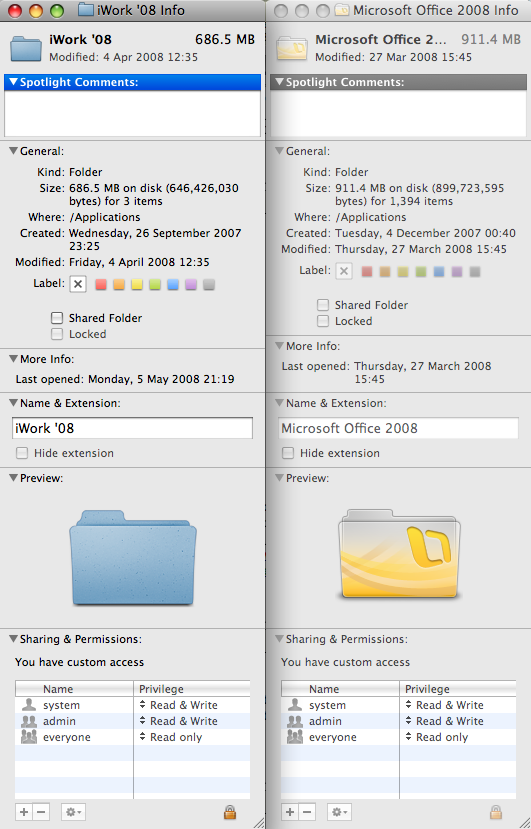Collapse Name & Extension in iWork window
Screen dimensions: 531x829
pos(13,403)
